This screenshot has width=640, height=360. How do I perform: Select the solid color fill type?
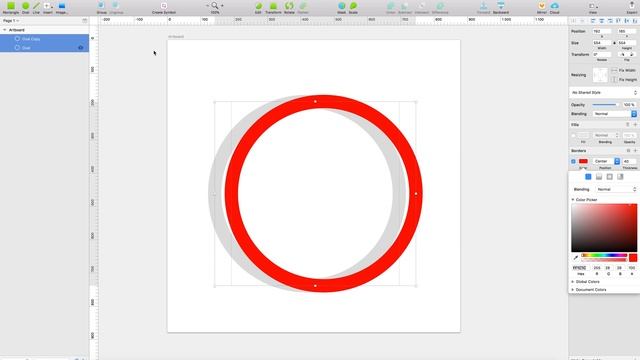[x=588, y=177]
